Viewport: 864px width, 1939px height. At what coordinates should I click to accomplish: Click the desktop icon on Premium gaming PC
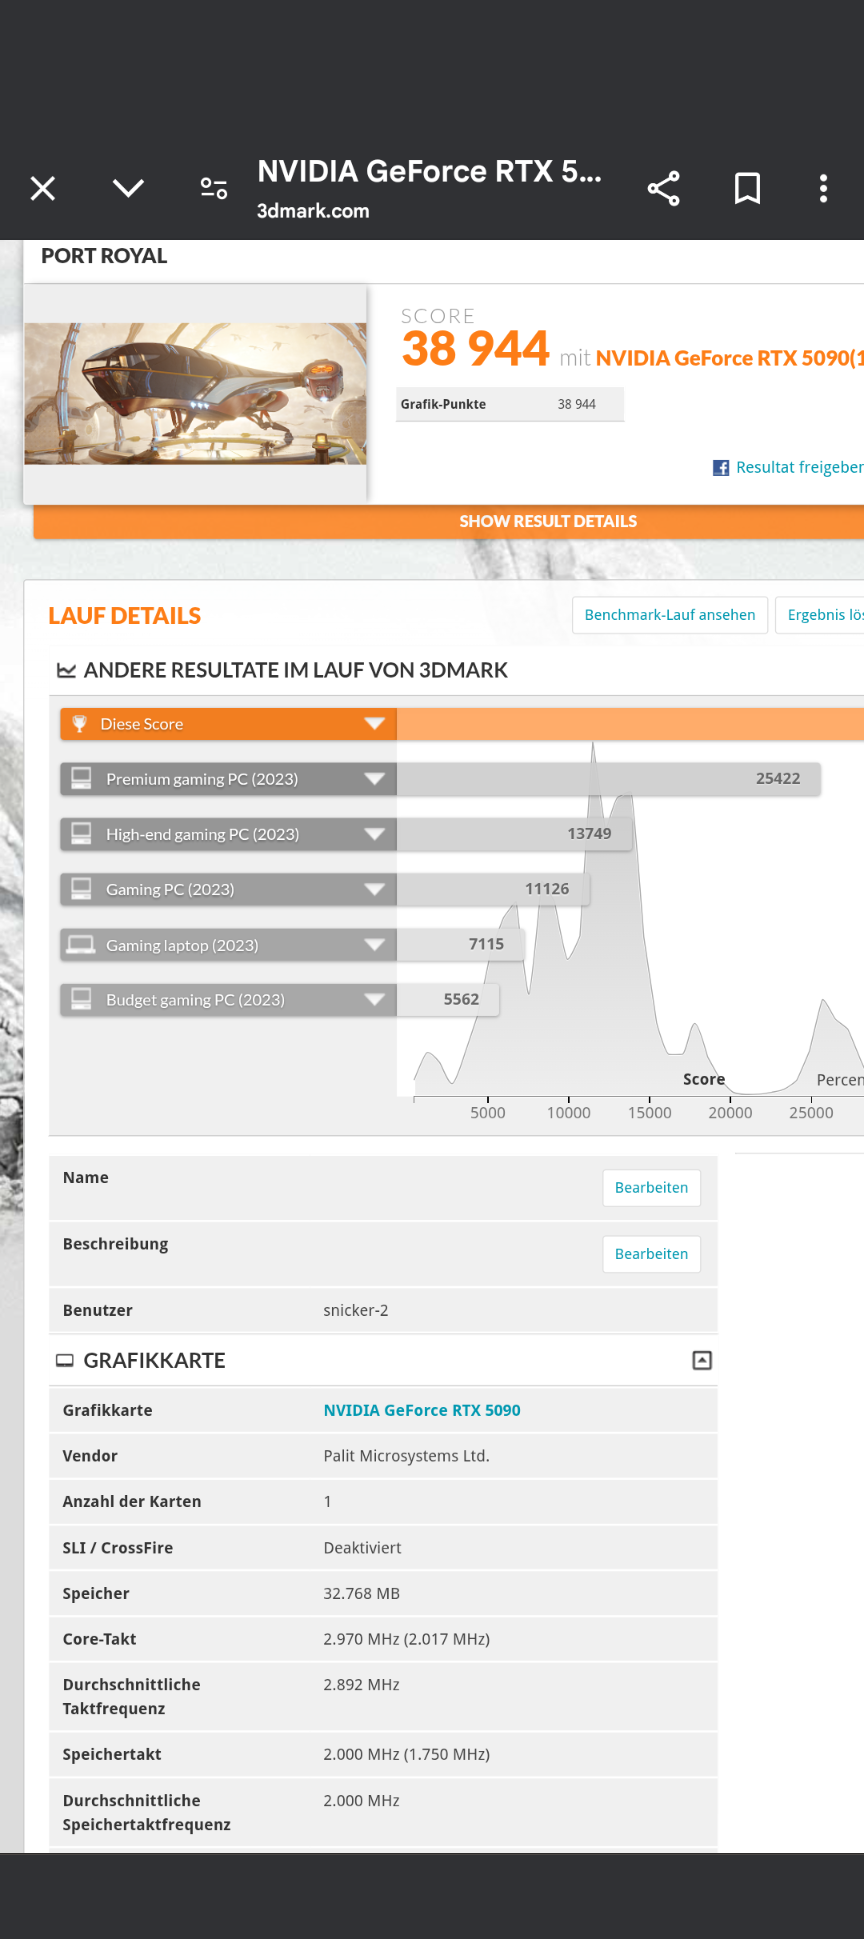pyautogui.click(x=81, y=777)
